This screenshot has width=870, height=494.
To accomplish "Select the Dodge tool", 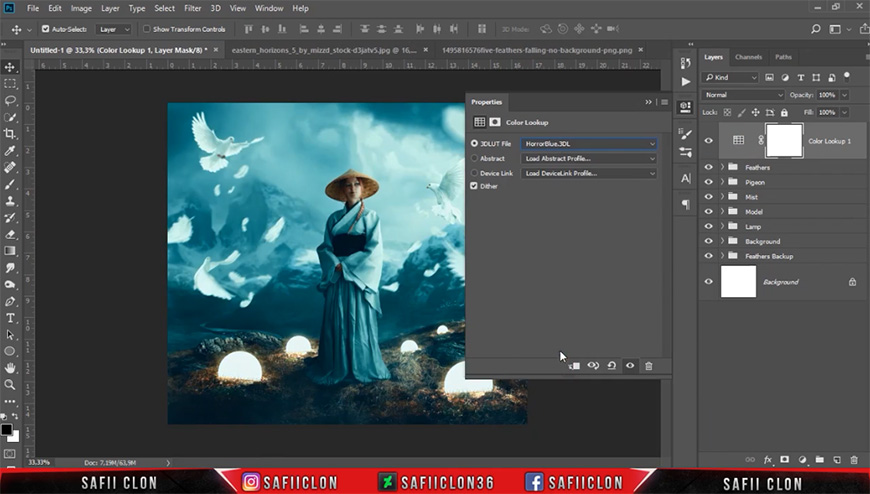I will 10,284.
